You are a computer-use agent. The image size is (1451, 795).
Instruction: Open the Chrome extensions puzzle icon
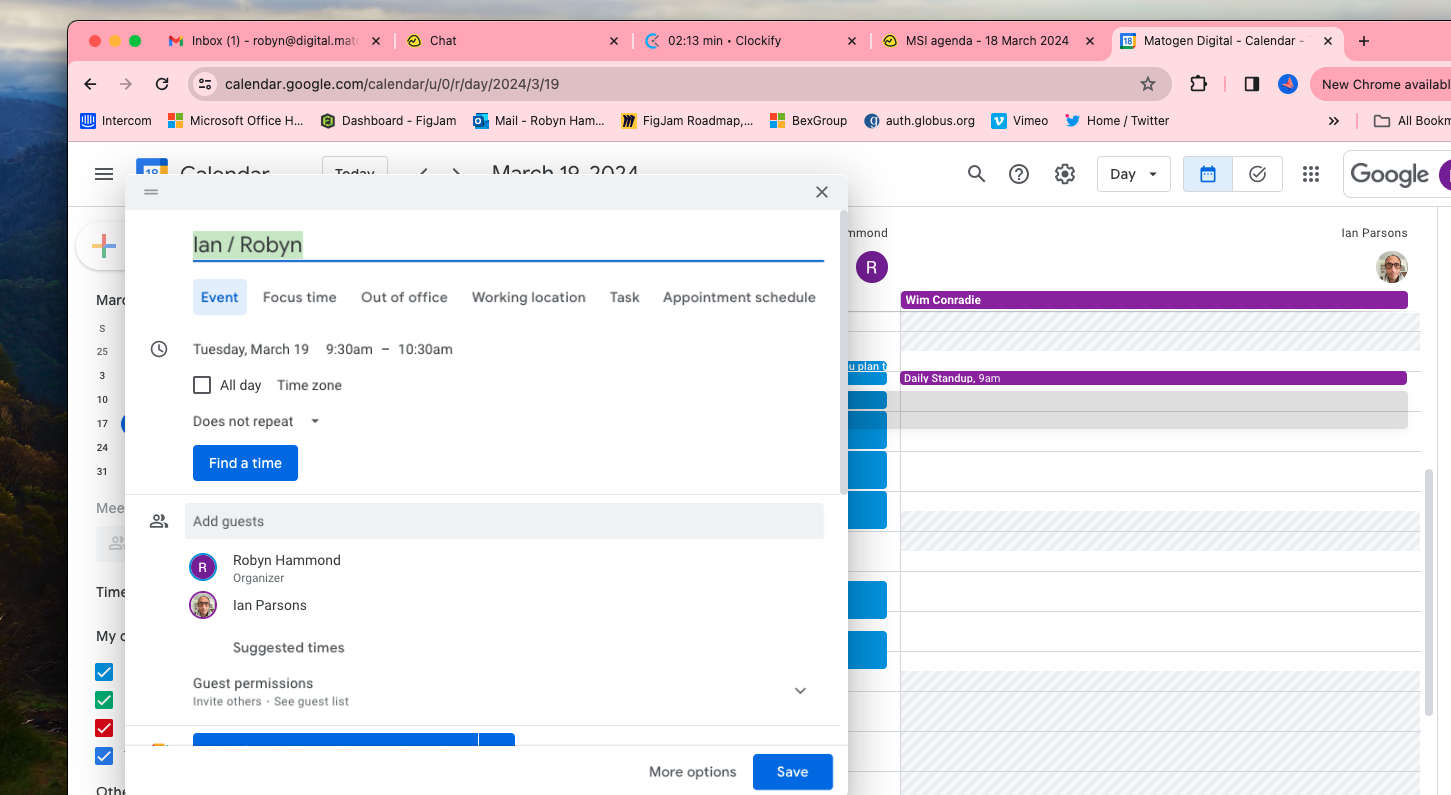coord(1198,84)
